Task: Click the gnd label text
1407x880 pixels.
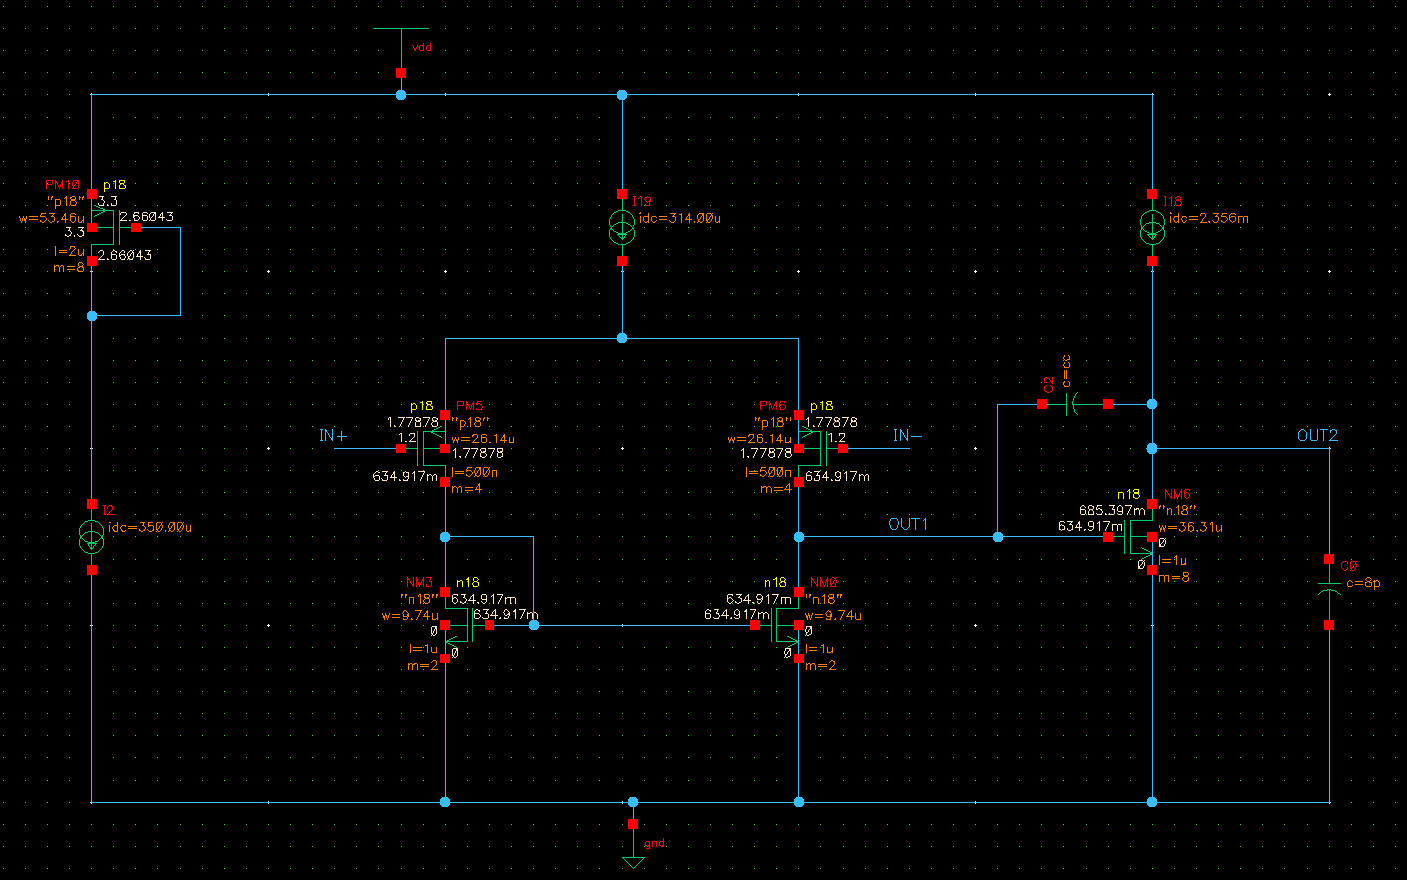Action: click(654, 844)
